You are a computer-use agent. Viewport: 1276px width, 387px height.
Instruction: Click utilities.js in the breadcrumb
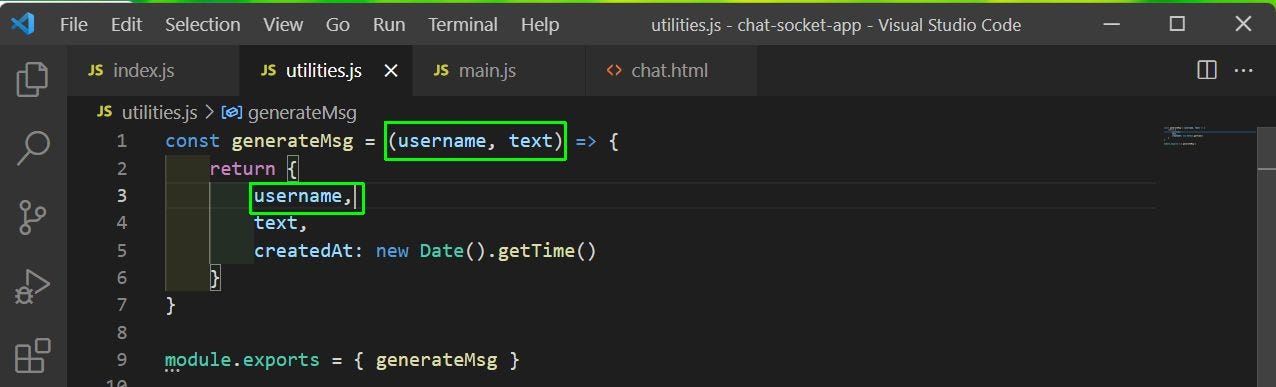click(x=158, y=112)
